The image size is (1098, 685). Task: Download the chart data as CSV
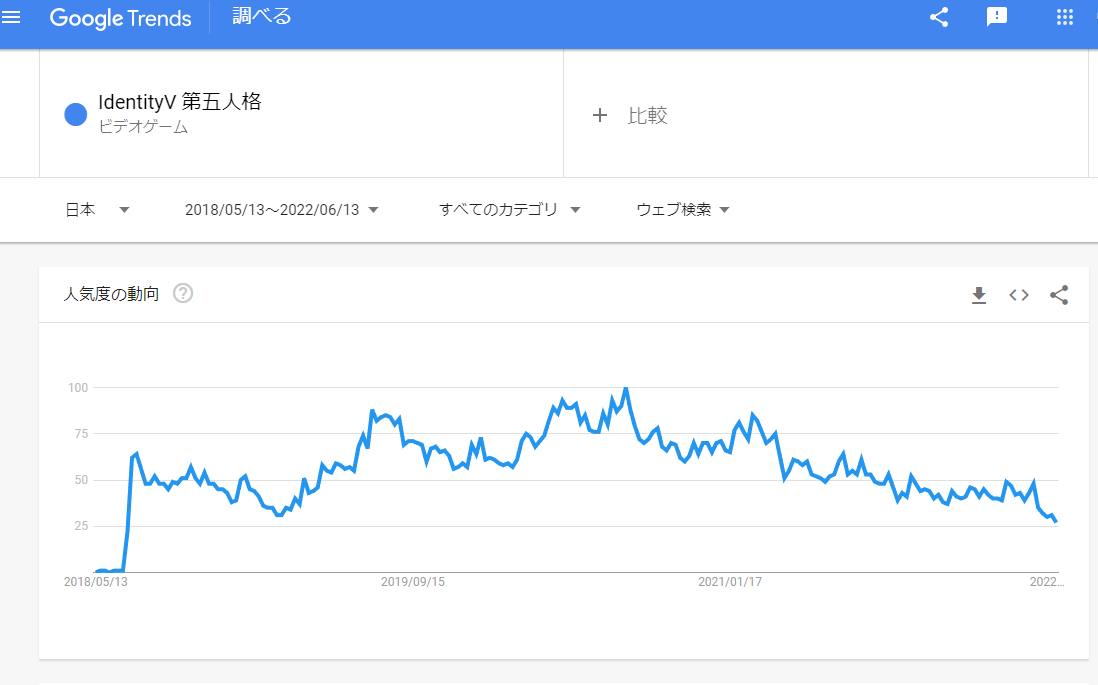pyautogui.click(x=979, y=294)
